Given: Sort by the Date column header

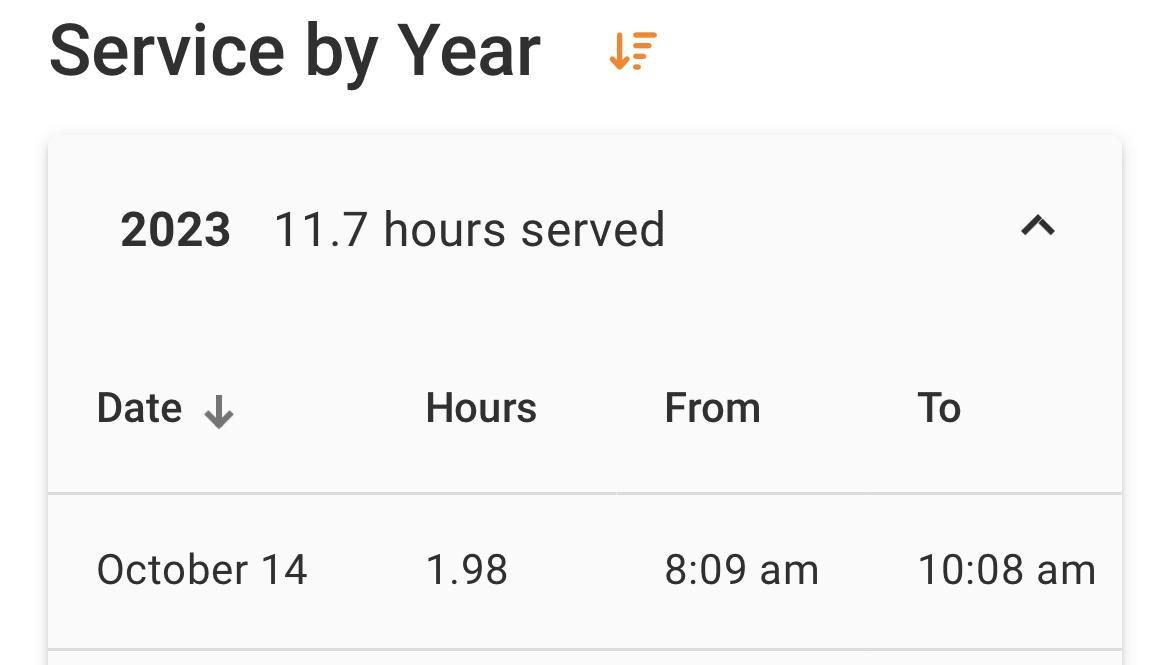Looking at the screenshot, I should pos(140,408).
